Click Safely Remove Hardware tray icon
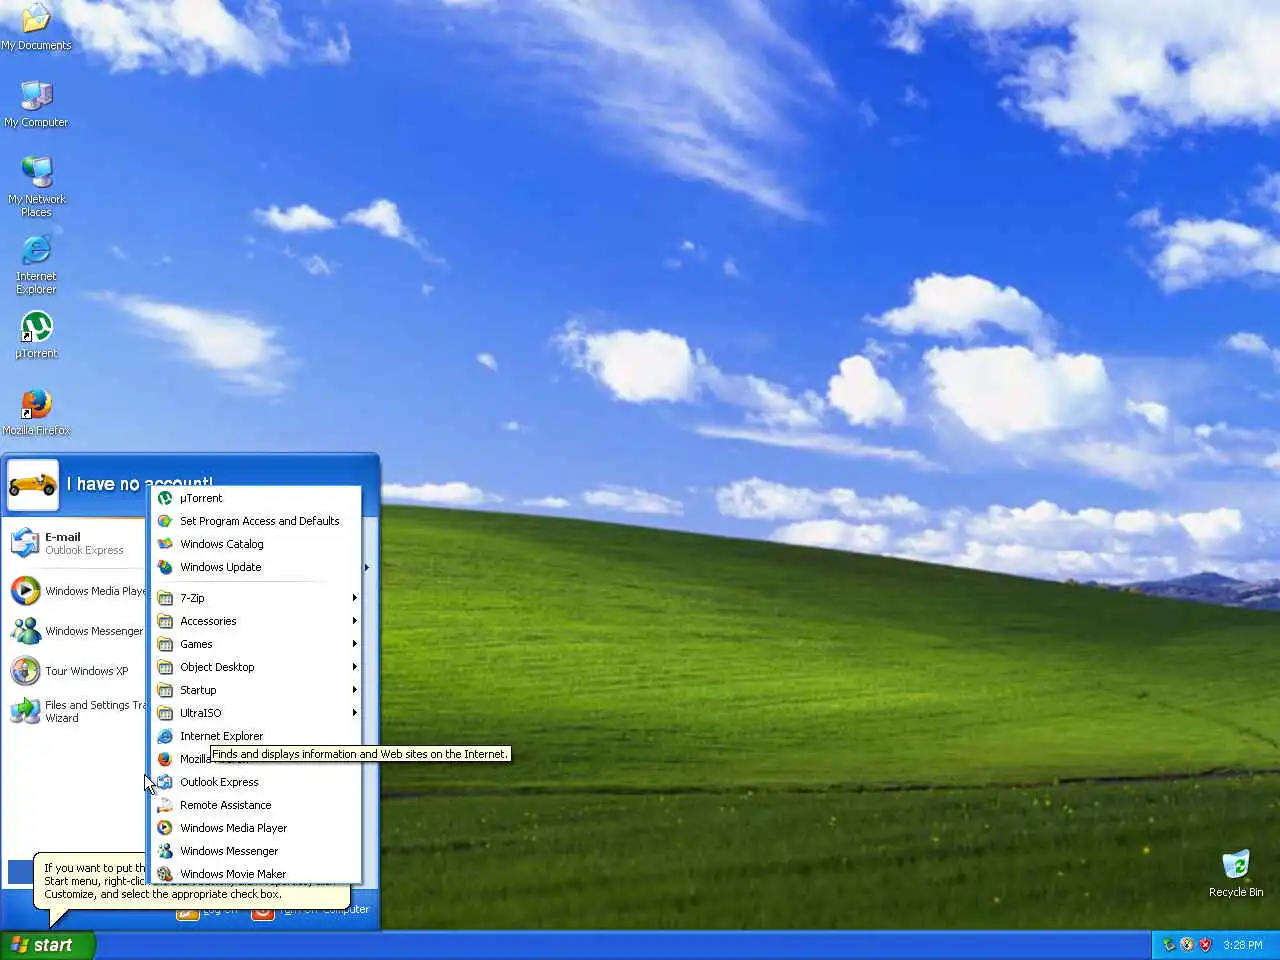Screen dimensions: 1280x960 (1168, 945)
